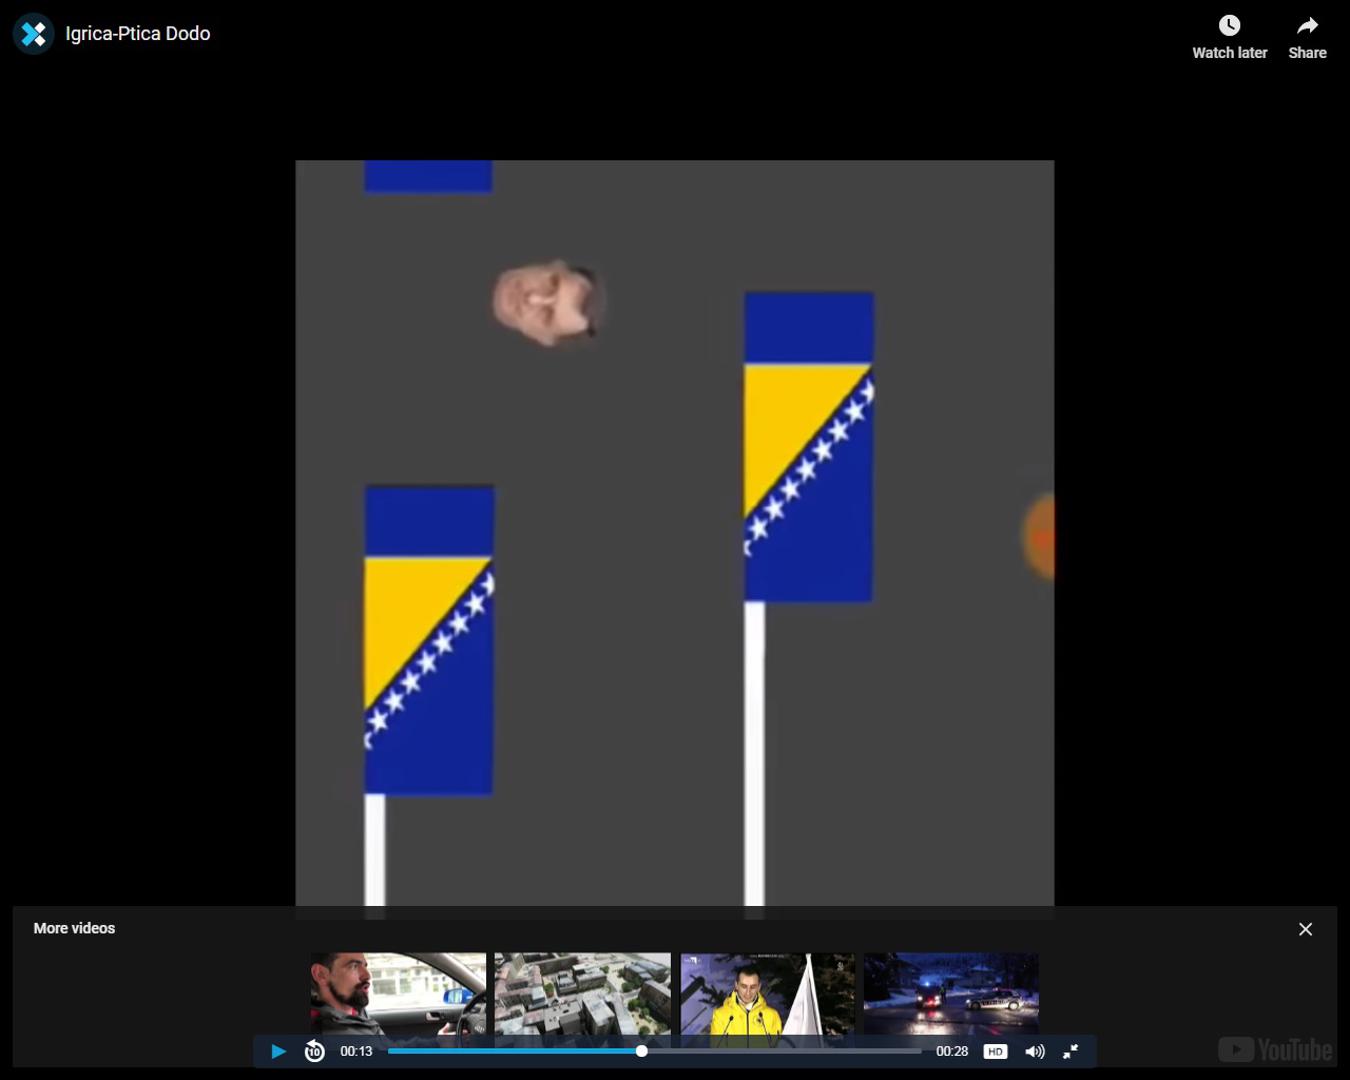
Task: Close the More videos panel
Action: pos(1305,929)
